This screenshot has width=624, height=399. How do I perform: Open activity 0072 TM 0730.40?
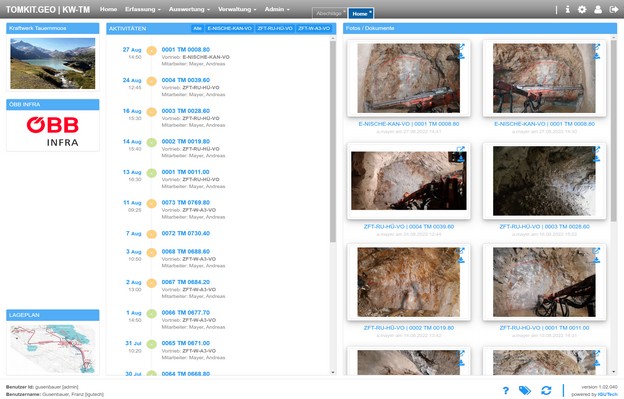click(185, 233)
